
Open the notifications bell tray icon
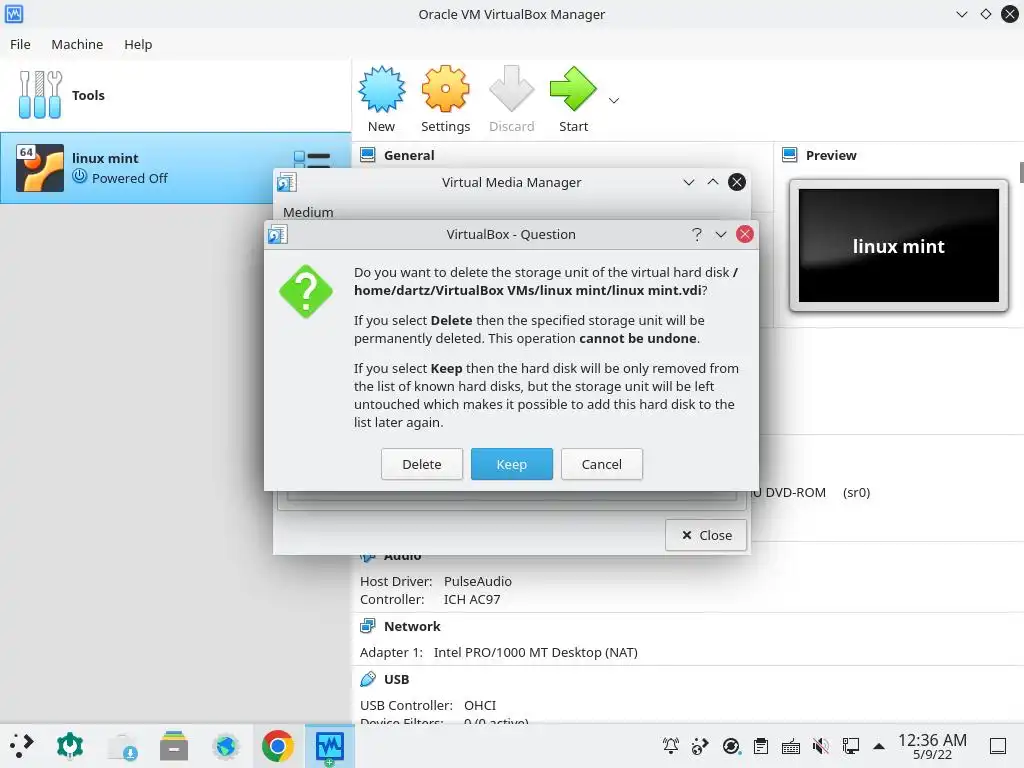pos(671,746)
